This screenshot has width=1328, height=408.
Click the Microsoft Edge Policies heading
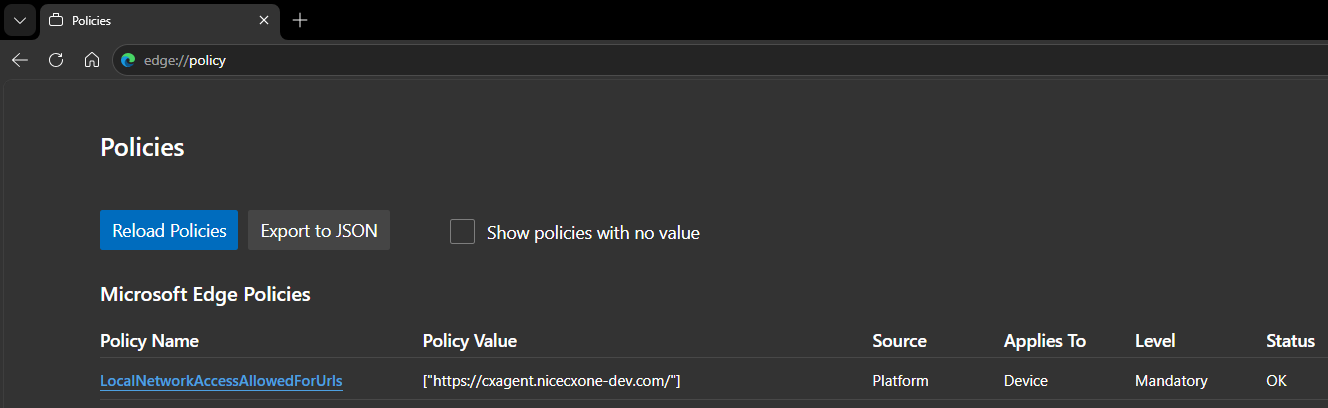pyautogui.click(x=205, y=294)
